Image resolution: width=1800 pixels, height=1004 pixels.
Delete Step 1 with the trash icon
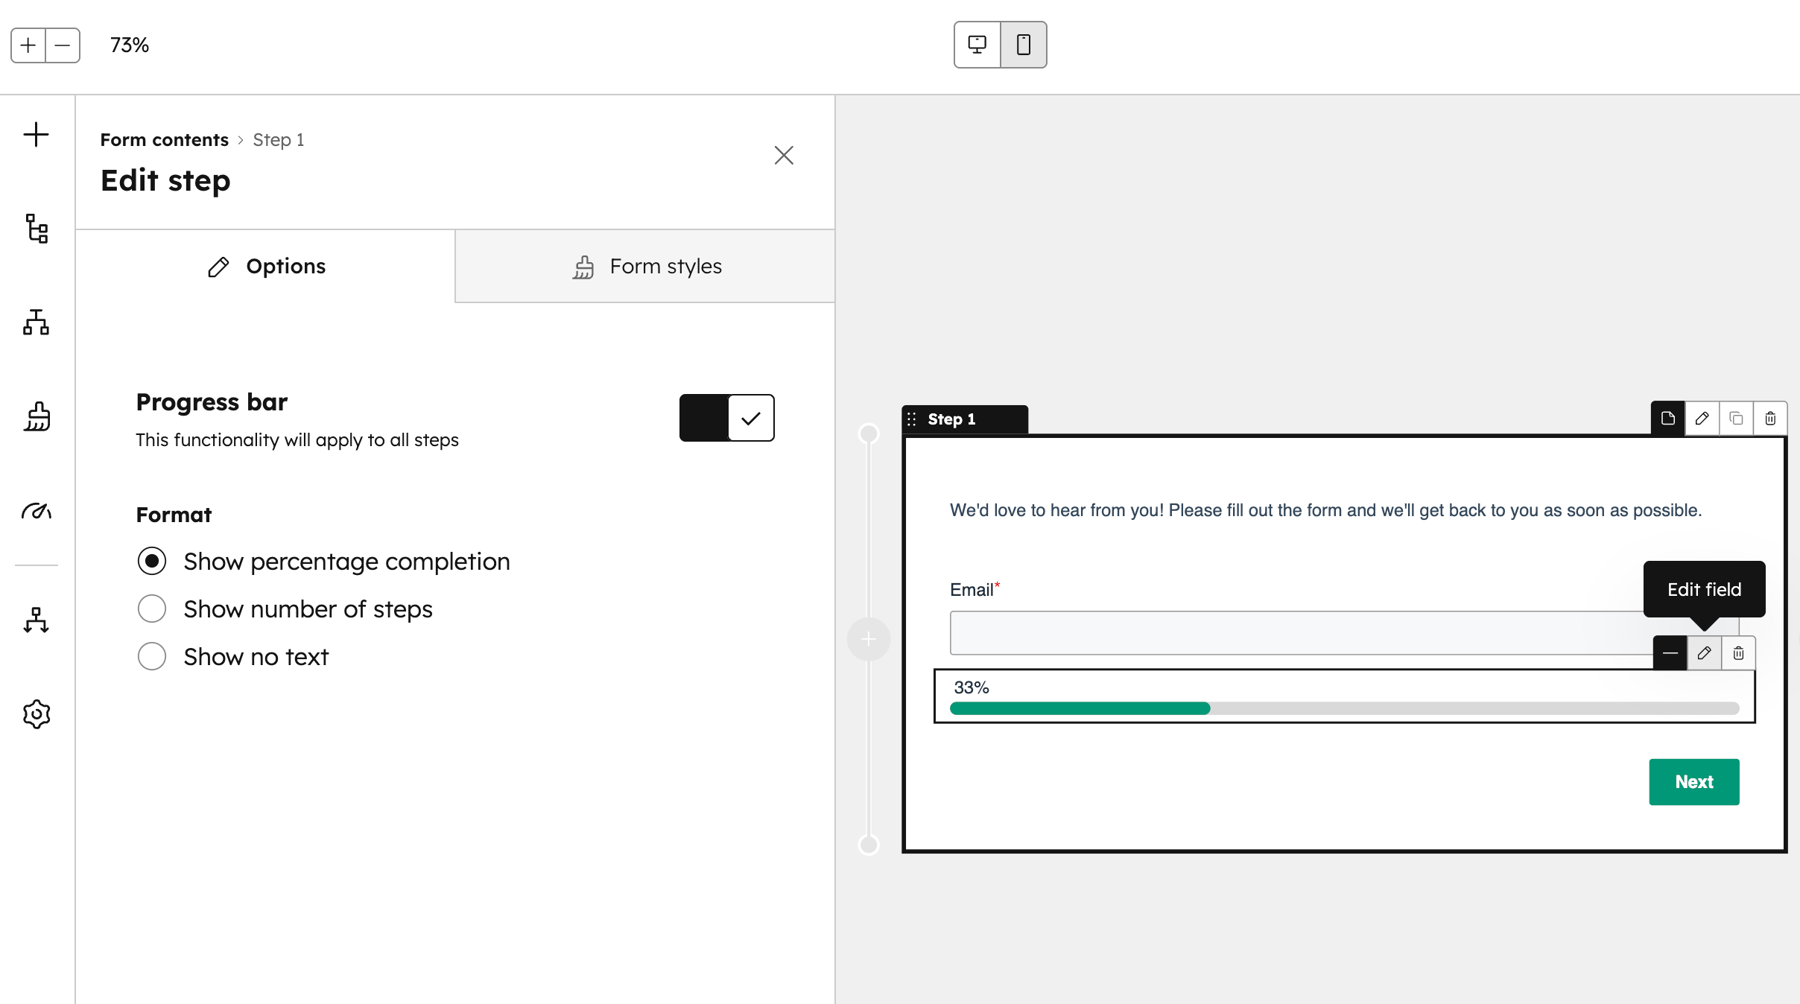pyautogui.click(x=1770, y=418)
